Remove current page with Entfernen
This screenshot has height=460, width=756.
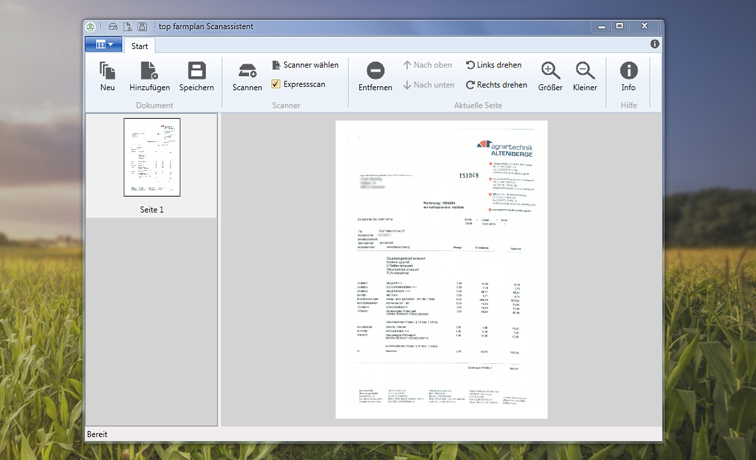(x=375, y=75)
